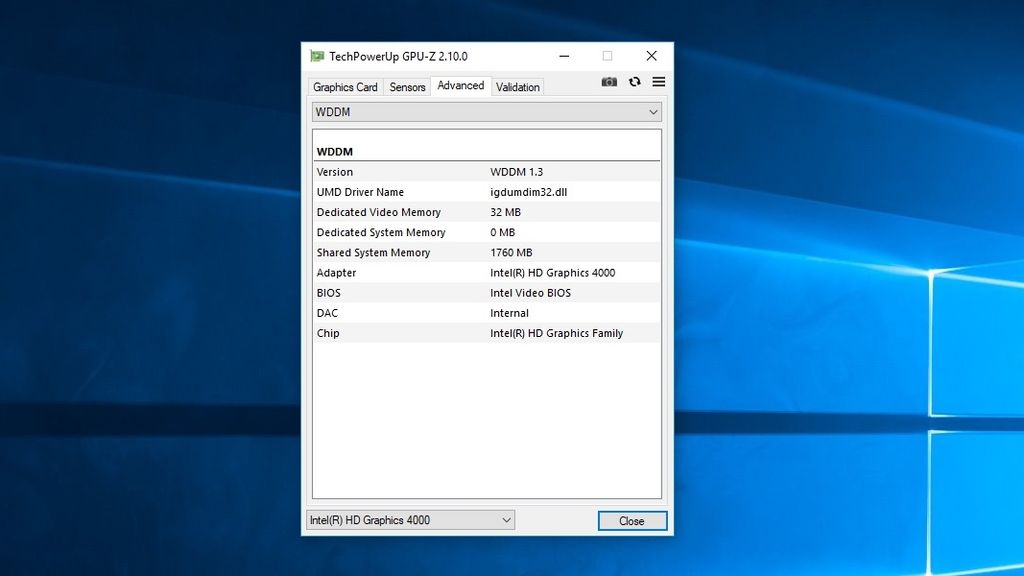
Task: Open the WDDM dropdown arrow on the right
Action: click(655, 112)
